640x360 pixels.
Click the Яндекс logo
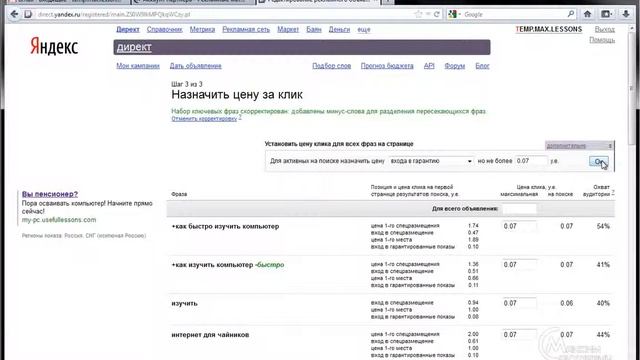point(54,46)
